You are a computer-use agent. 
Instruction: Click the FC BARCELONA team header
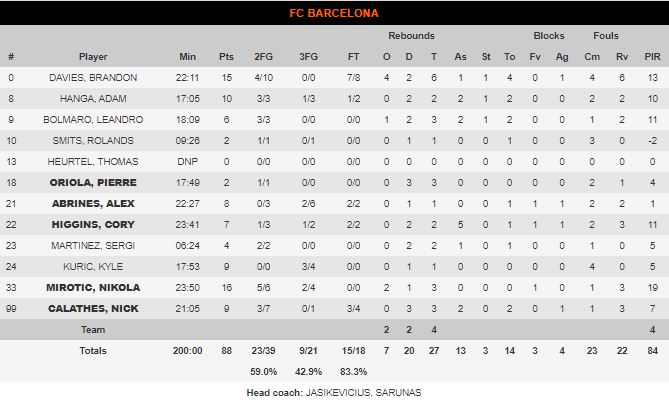click(334, 13)
